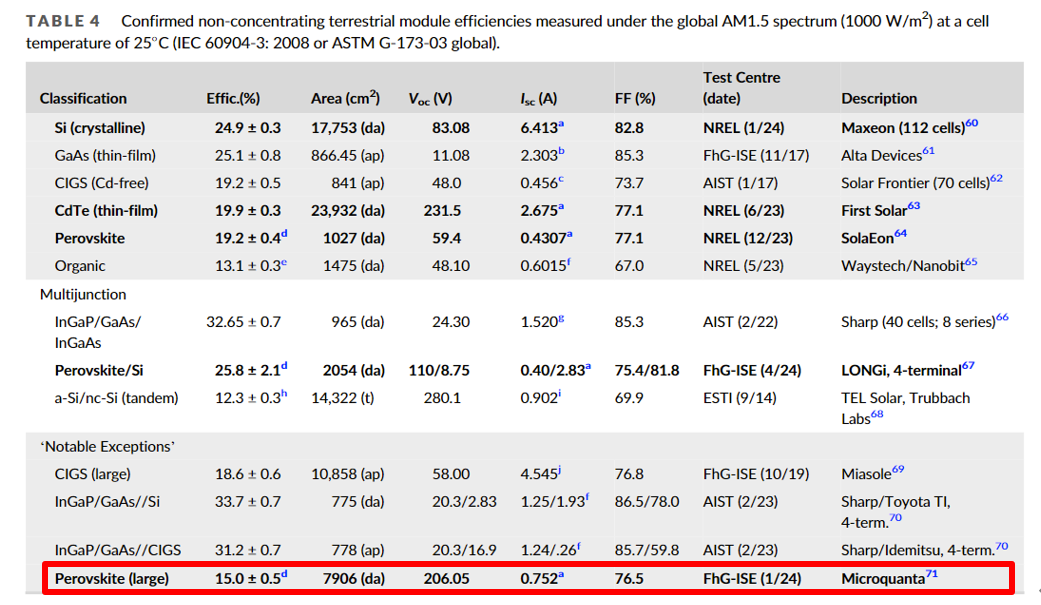Open reference 61 beside Alta Devices

pos(928,151)
